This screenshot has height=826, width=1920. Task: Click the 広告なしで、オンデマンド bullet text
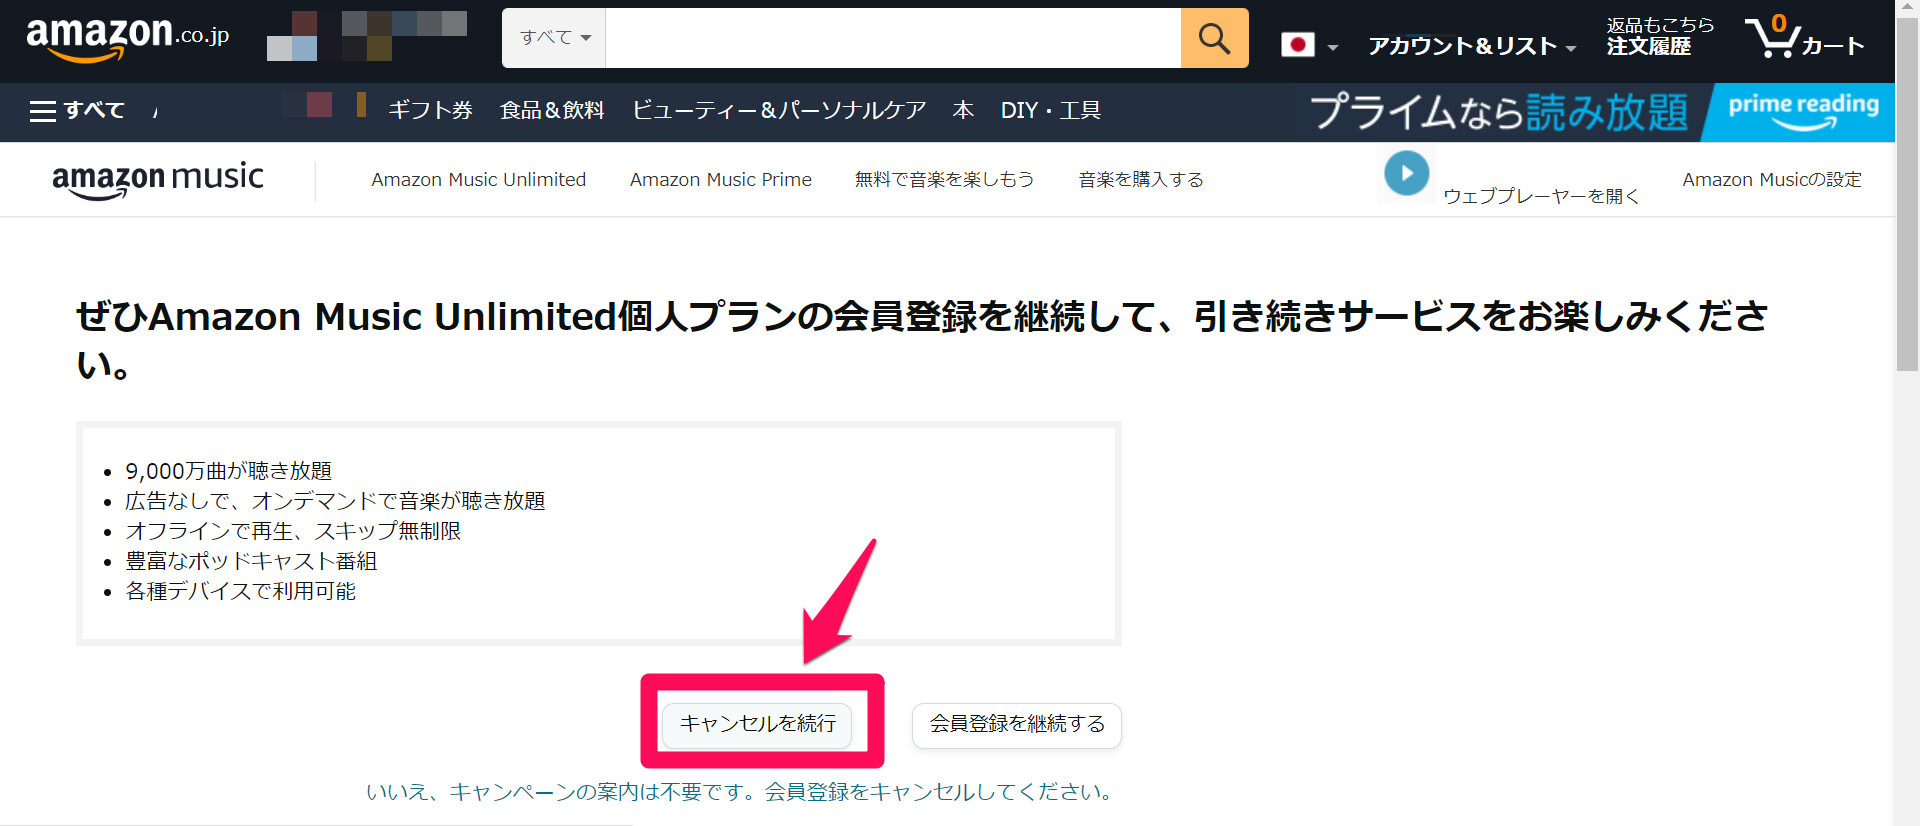tap(335, 501)
